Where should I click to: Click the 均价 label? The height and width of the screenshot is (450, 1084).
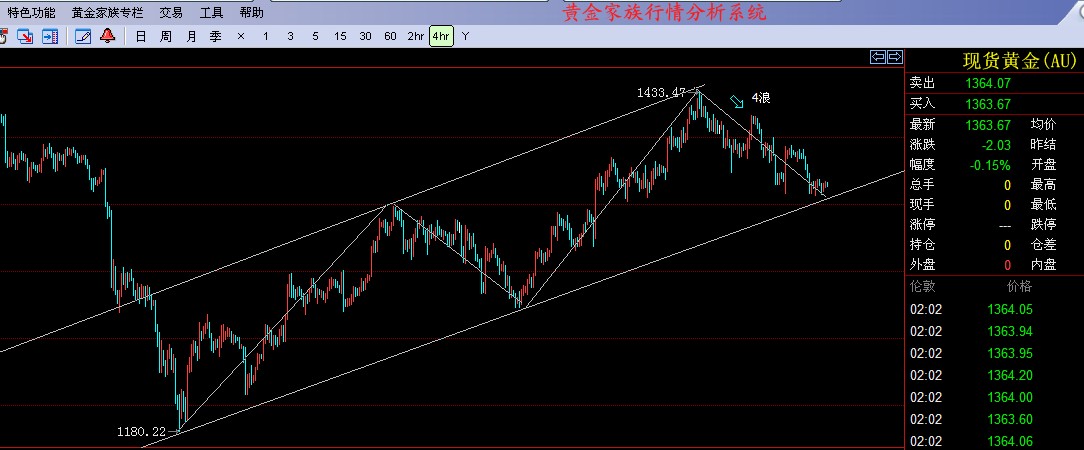tap(1043, 124)
